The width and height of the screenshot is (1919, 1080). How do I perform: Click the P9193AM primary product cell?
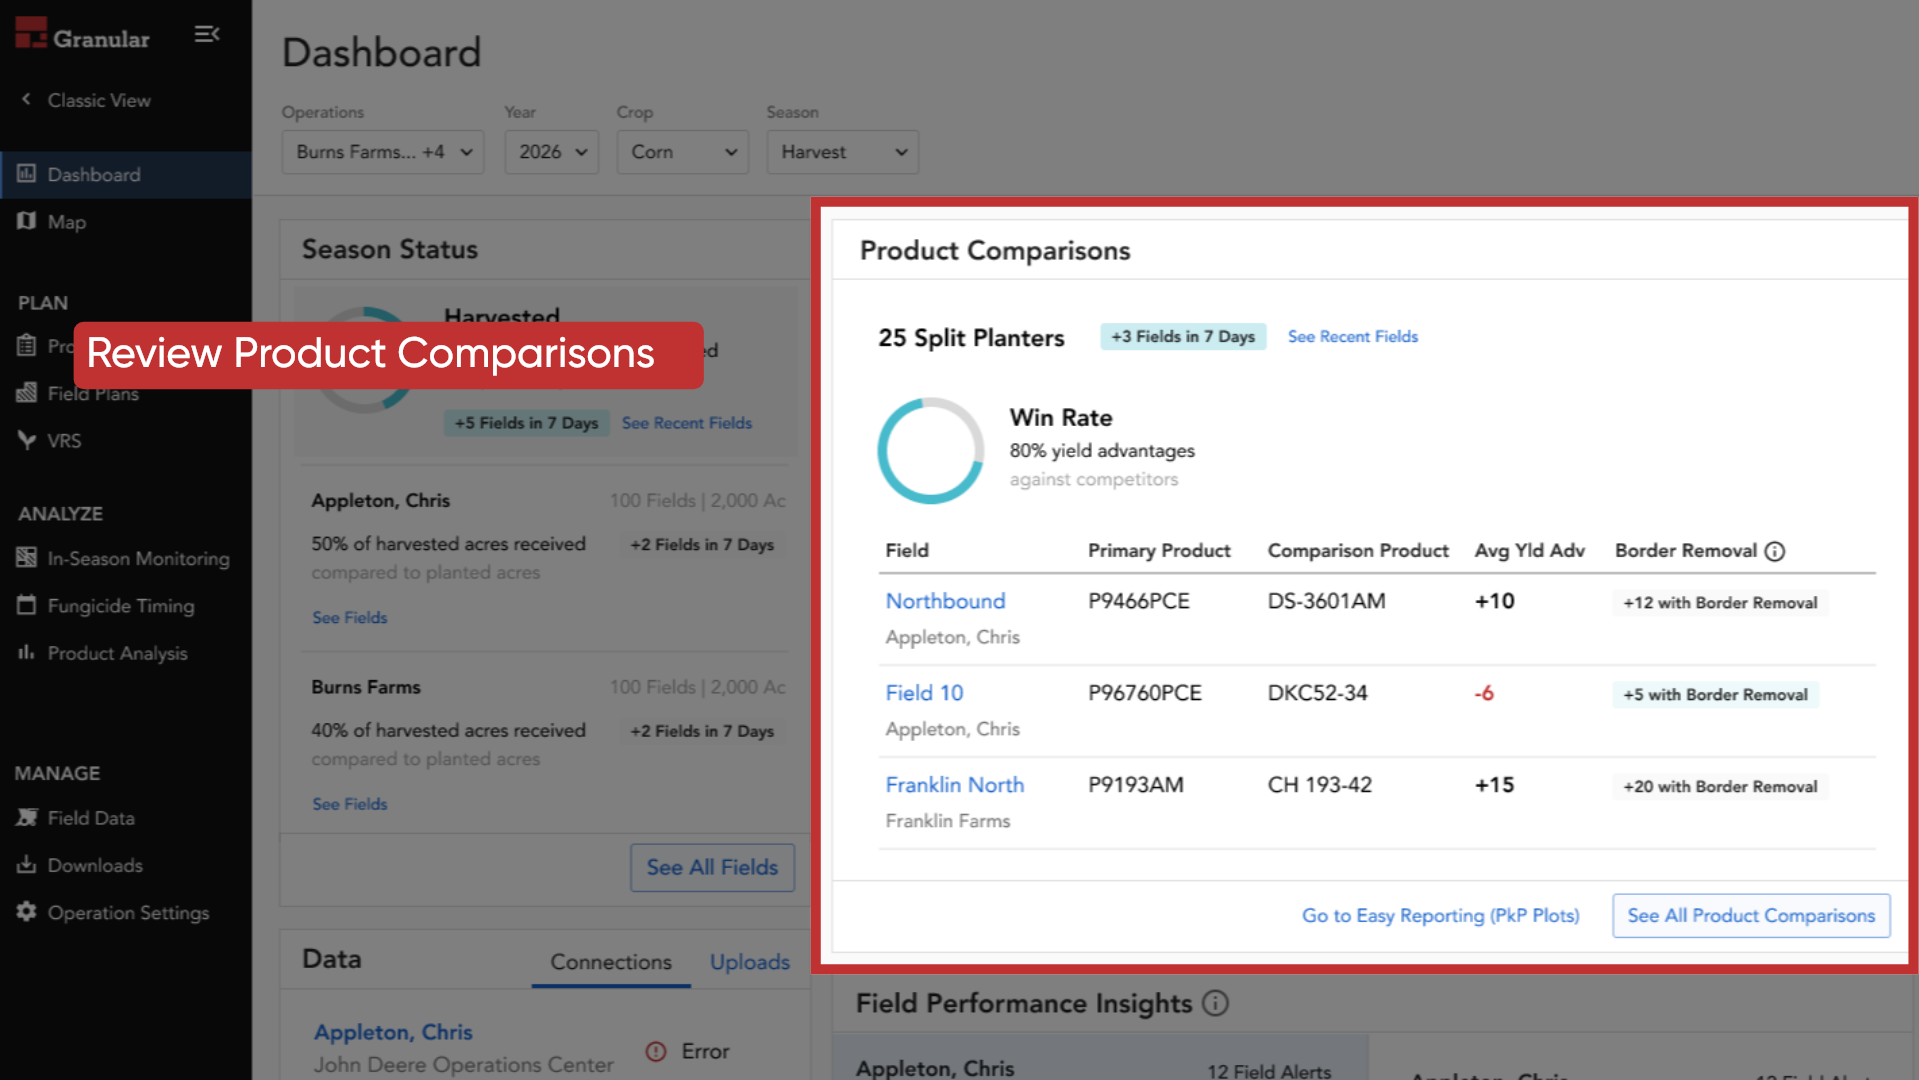coord(1136,785)
